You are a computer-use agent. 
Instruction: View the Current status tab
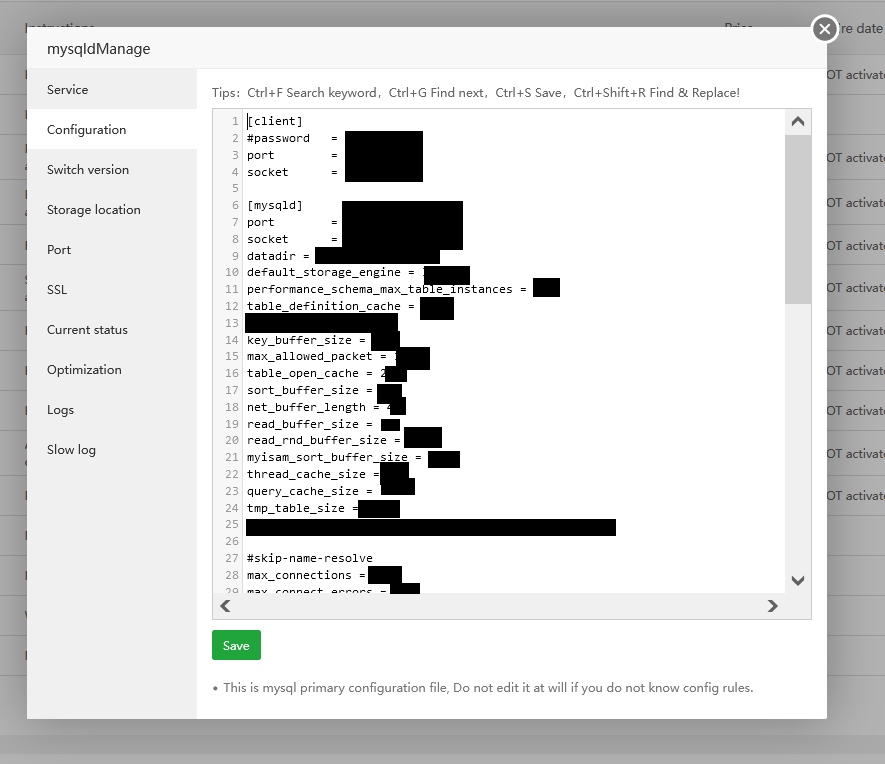[x=112, y=330]
